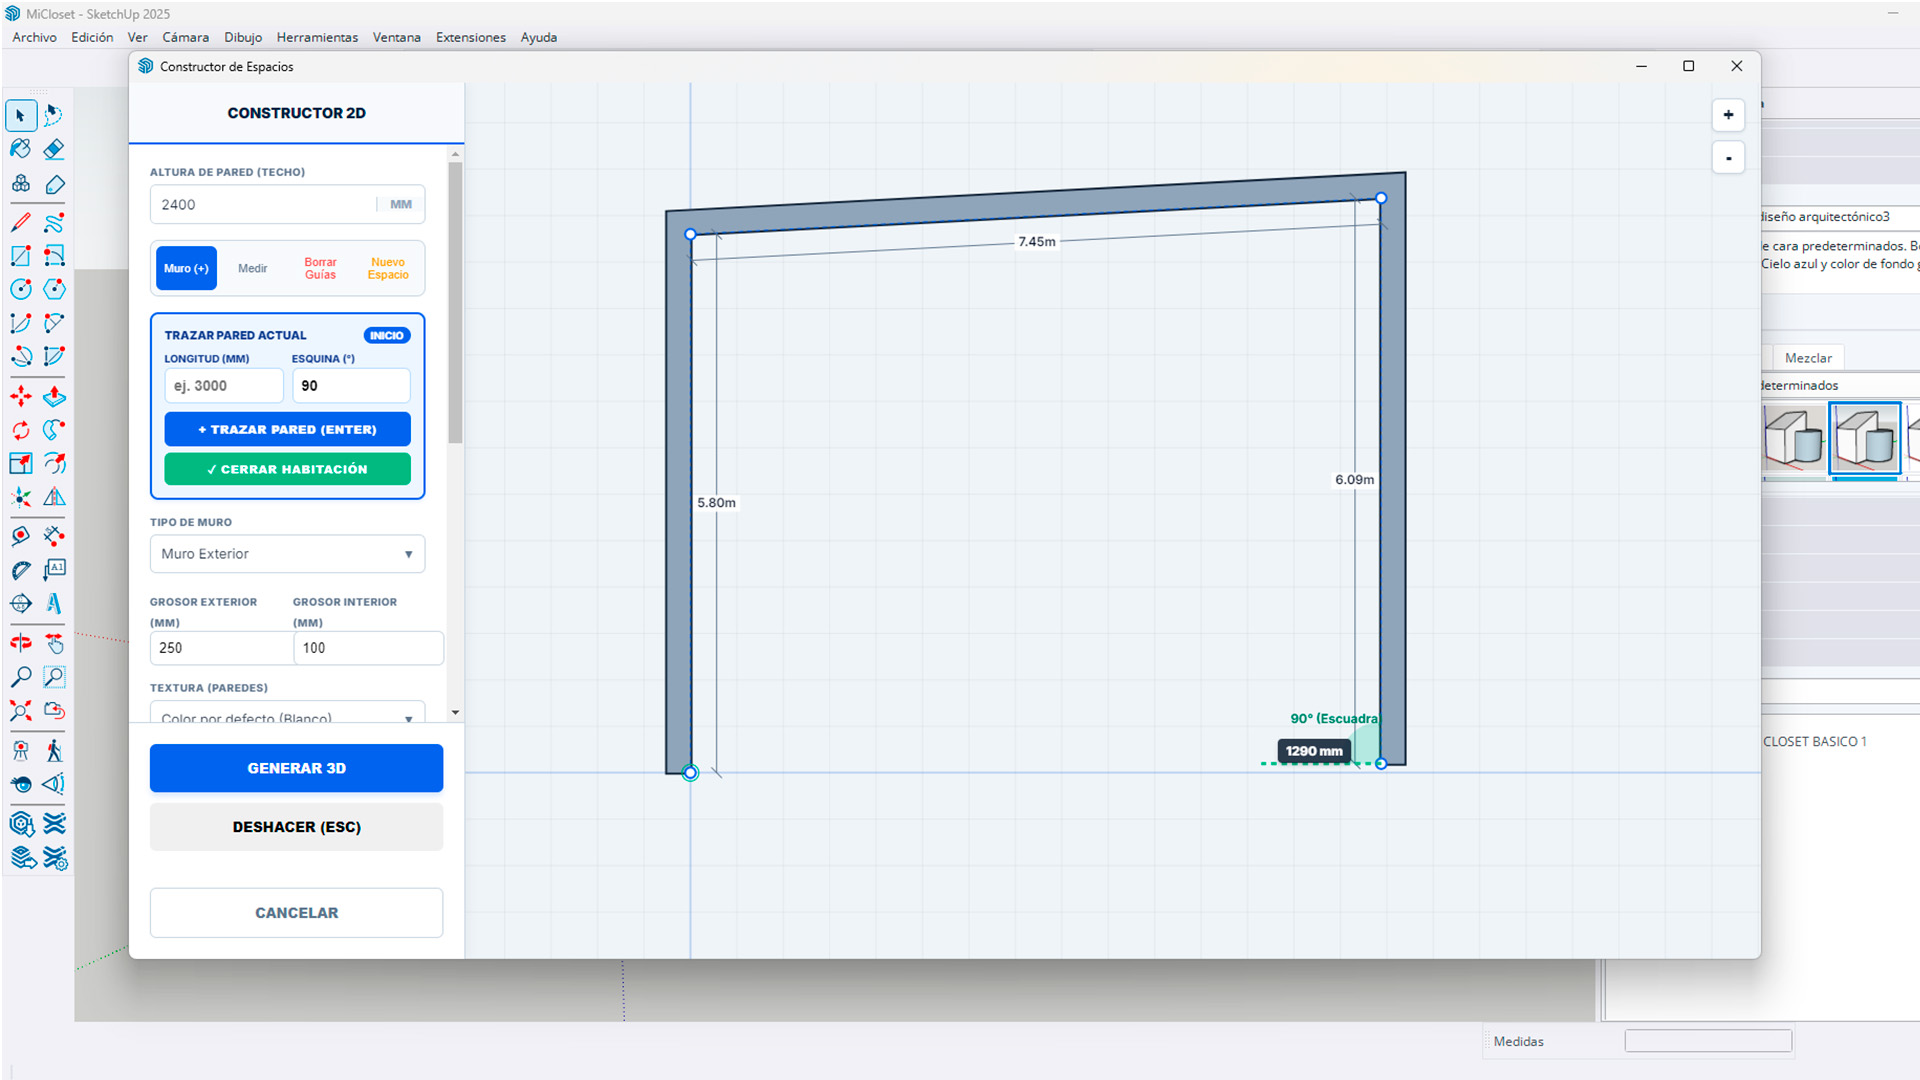Pick the Pan hand tool
Viewport: 1920px width, 1080px height.
coord(54,643)
